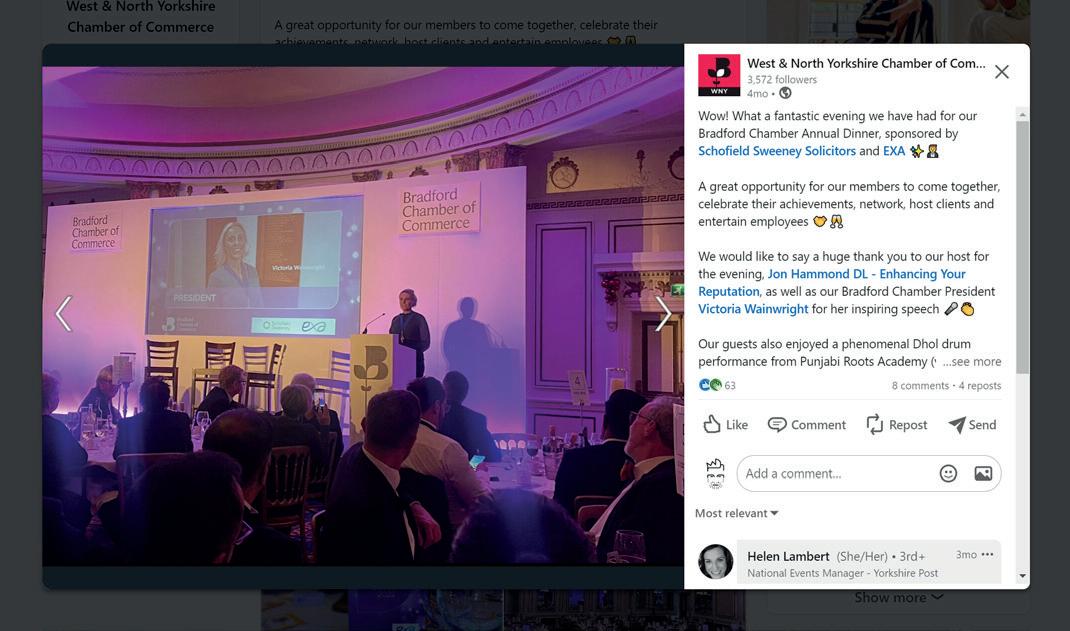Open the EXA company link

(x=894, y=151)
